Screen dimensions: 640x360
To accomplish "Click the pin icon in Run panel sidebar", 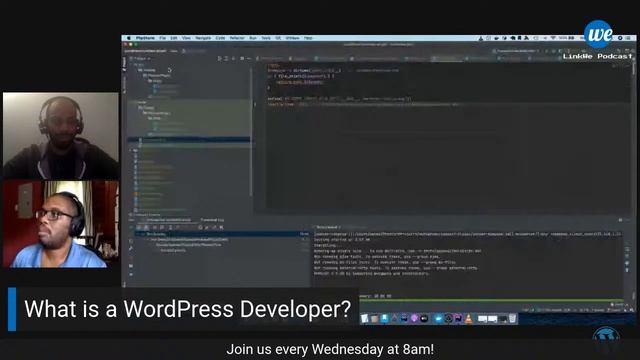I will [x=131, y=274].
